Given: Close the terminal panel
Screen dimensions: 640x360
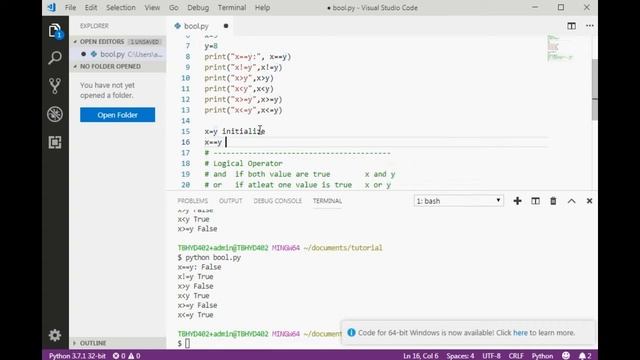Looking at the screenshot, I should [x=589, y=201].
